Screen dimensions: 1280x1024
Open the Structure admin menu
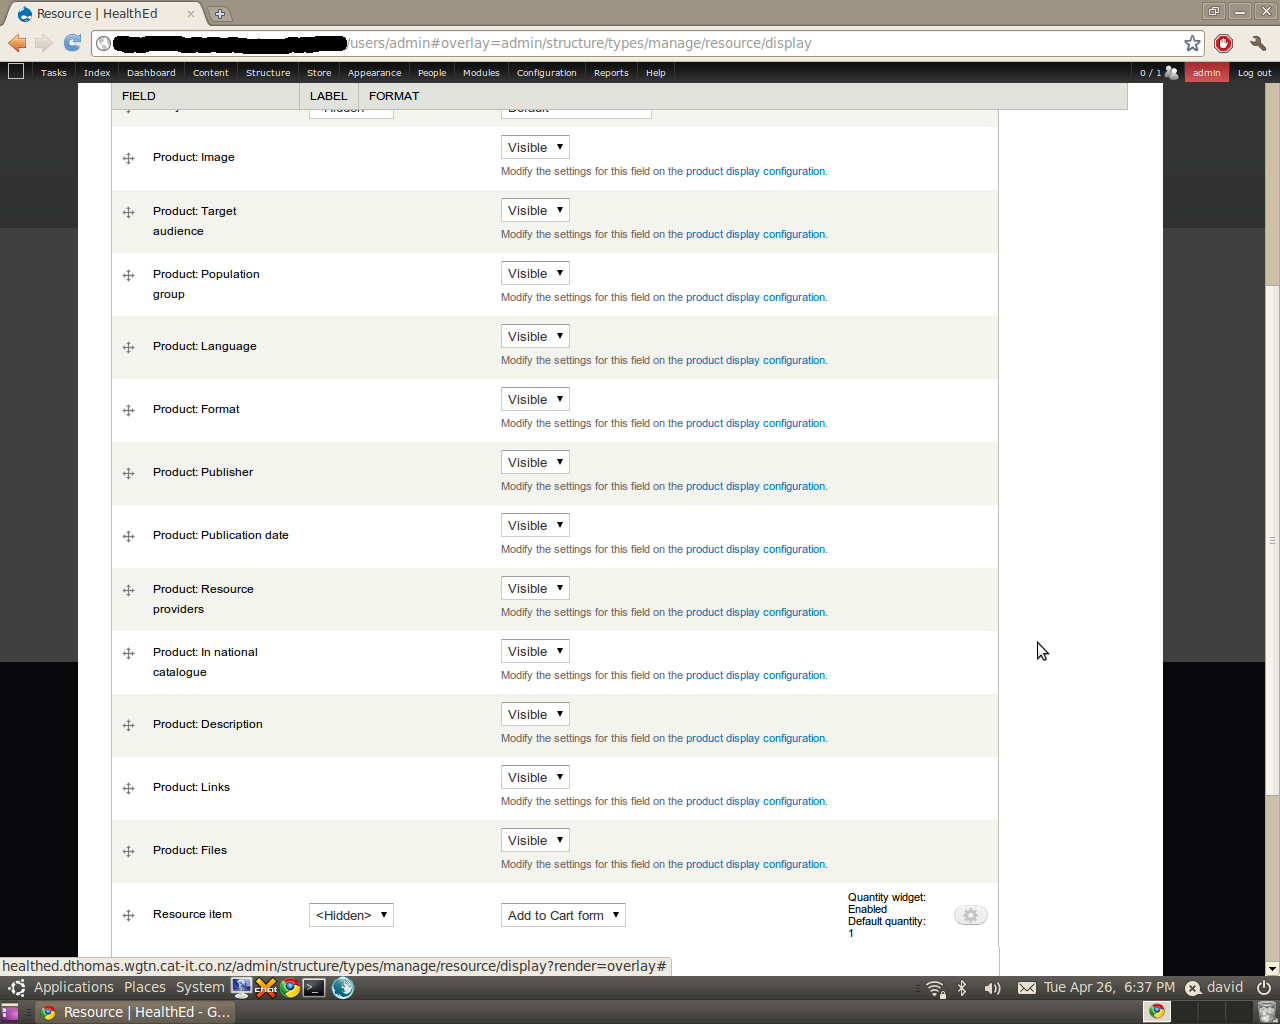pos(268,72)
